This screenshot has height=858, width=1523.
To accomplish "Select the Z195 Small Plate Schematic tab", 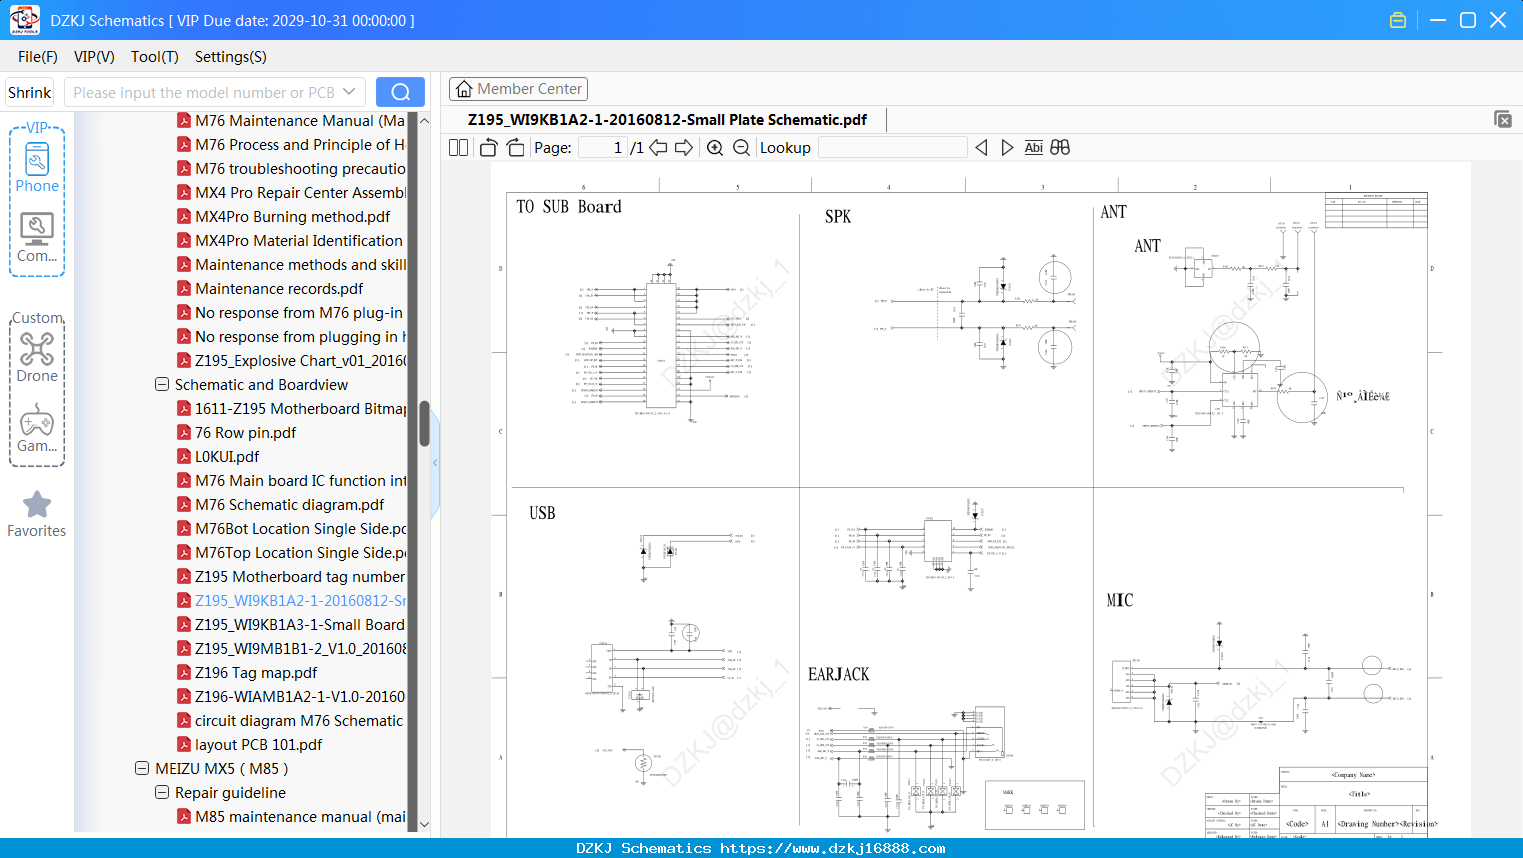I will [x=667, y=119].
